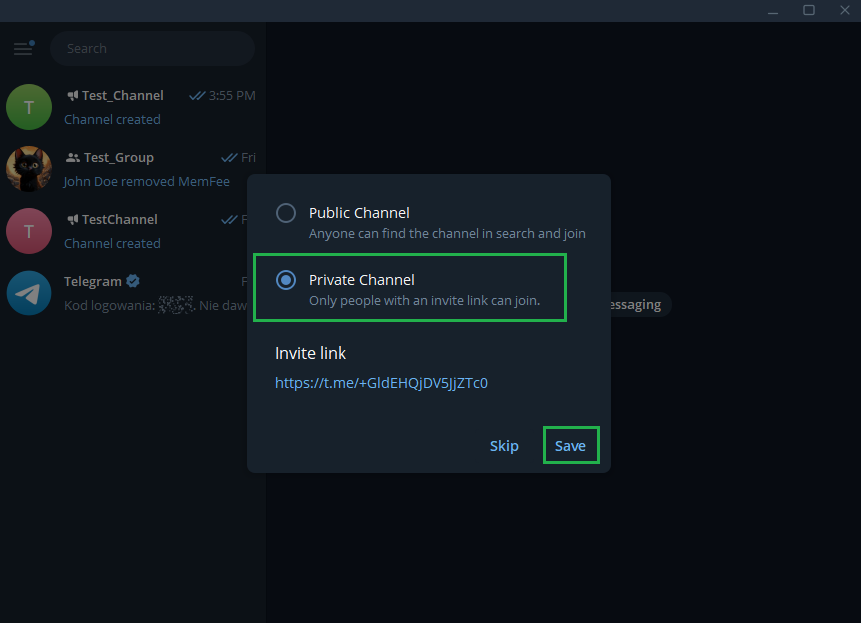This screenshot has height=623, width=861.
Task: Click the Search chats field
Action: click(152, 49)
